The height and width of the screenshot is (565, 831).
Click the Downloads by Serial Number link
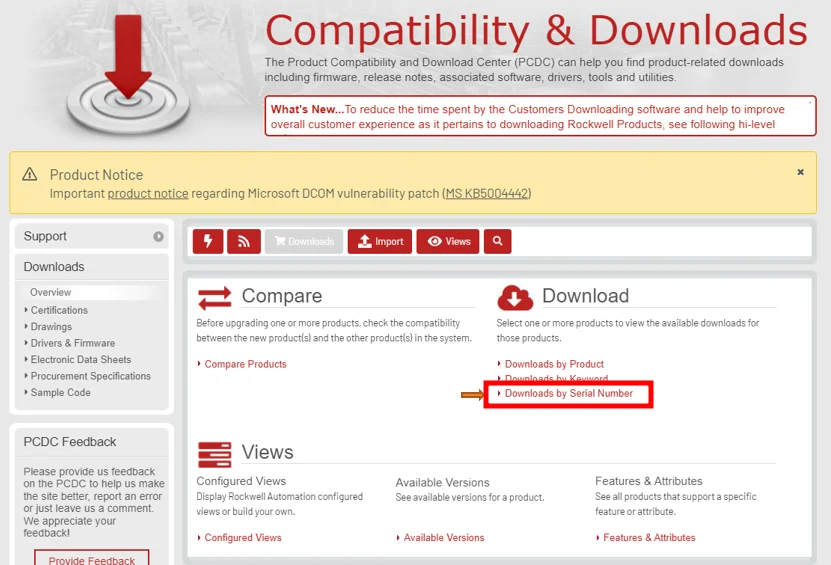(x=569, y=393)
